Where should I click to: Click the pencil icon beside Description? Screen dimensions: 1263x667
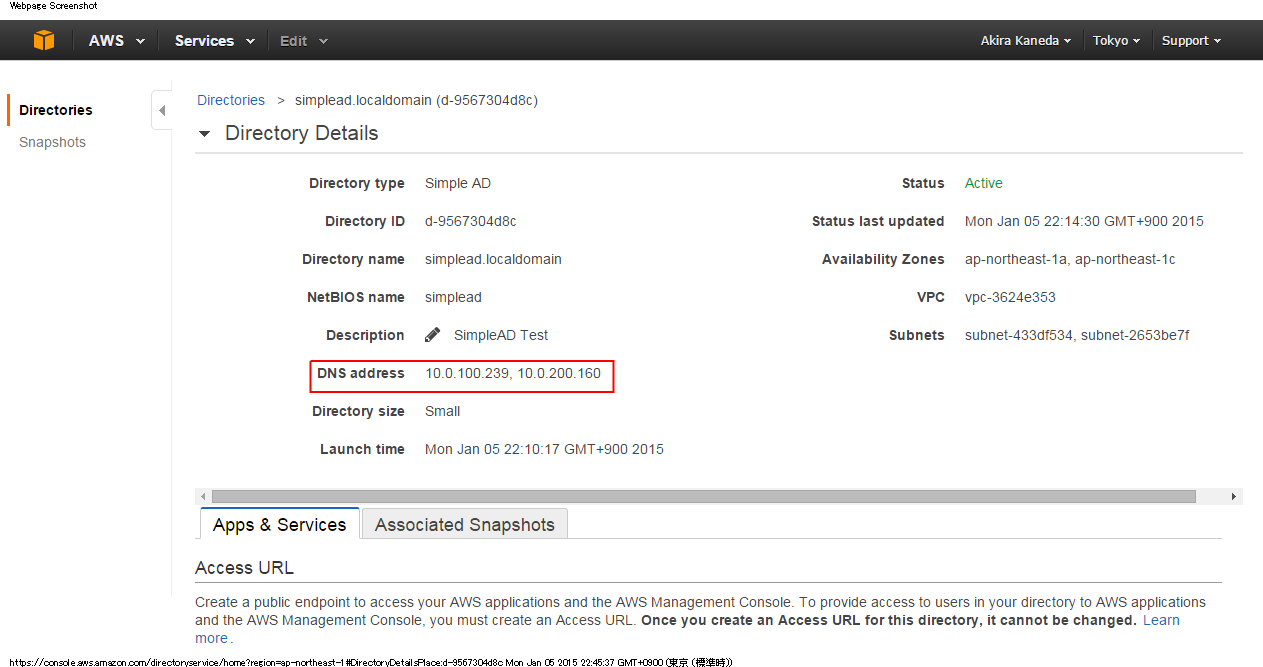coord(432,335)
